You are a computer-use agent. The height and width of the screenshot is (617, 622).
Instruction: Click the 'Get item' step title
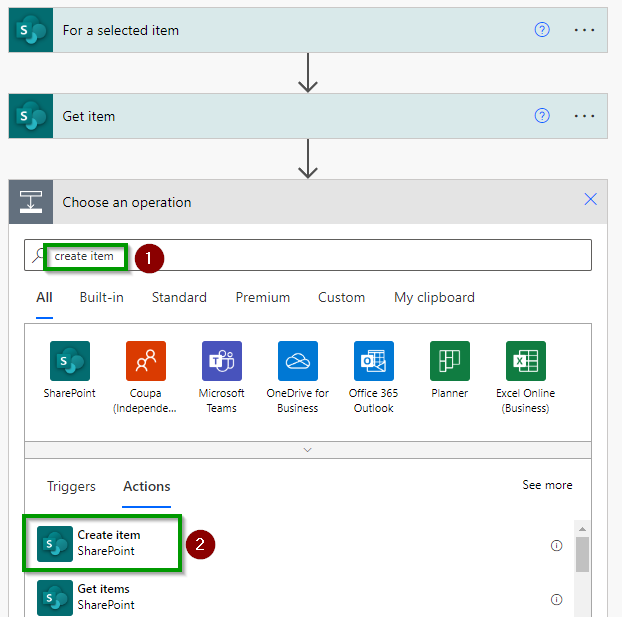click(x=89, y=116)
